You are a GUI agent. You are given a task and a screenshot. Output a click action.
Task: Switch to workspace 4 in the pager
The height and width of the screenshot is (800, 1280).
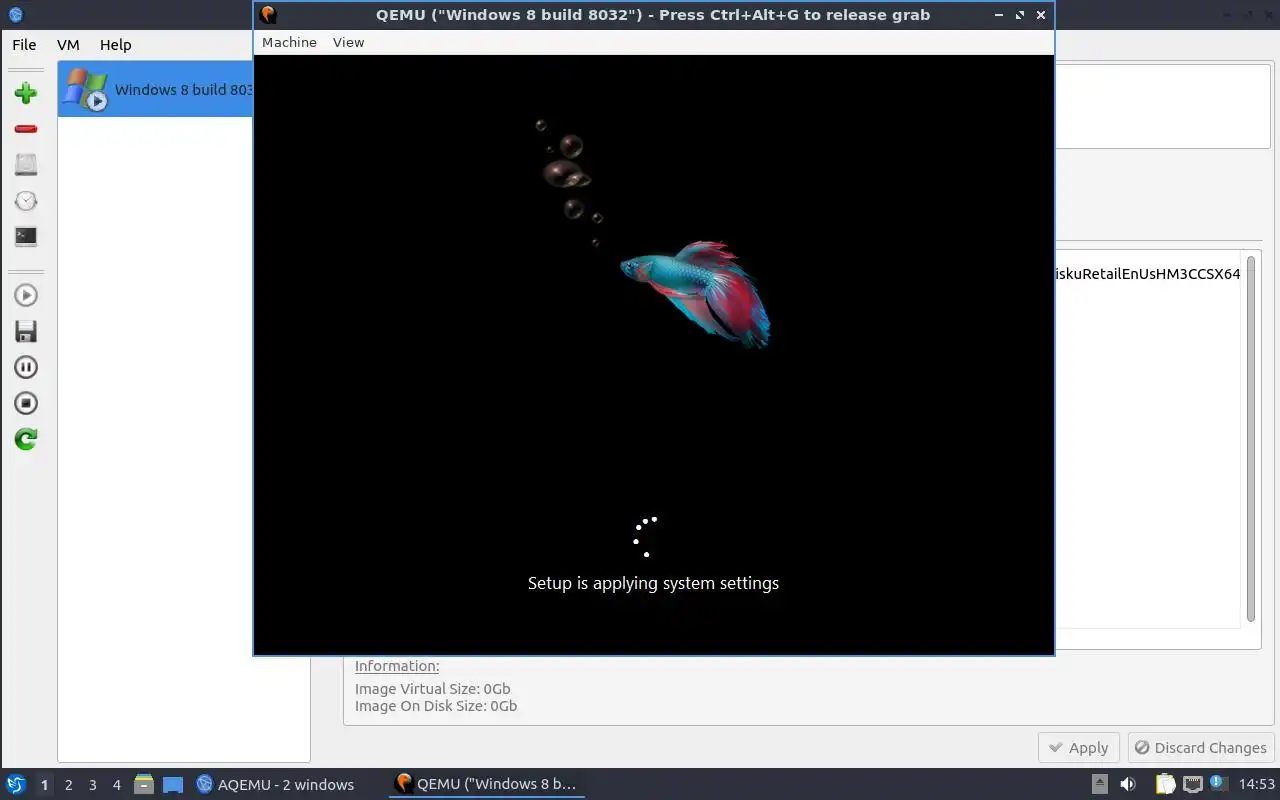116,785
